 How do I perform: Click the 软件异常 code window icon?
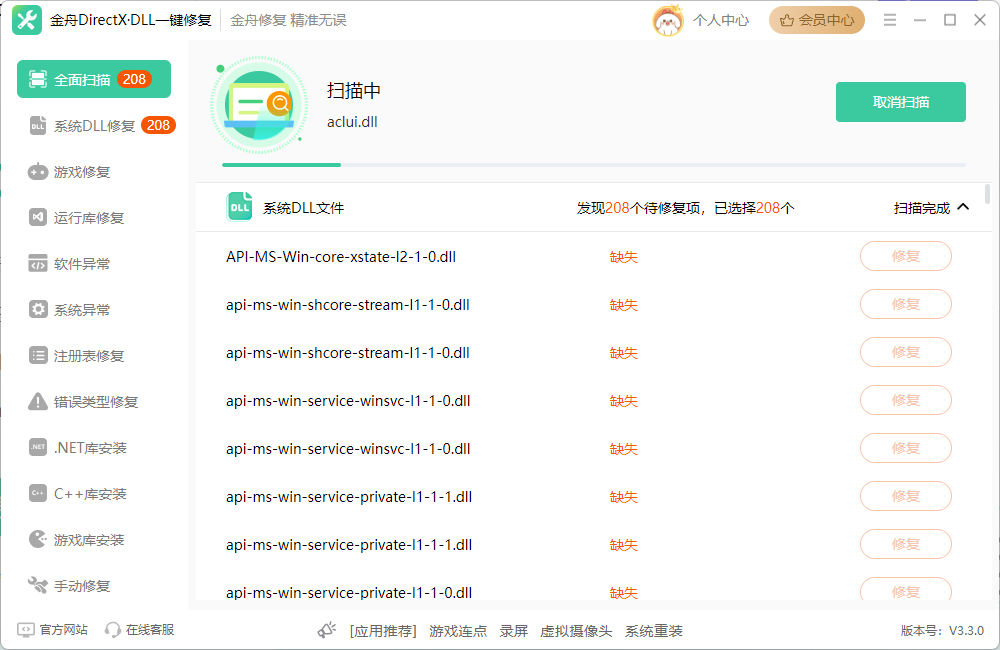38,263
